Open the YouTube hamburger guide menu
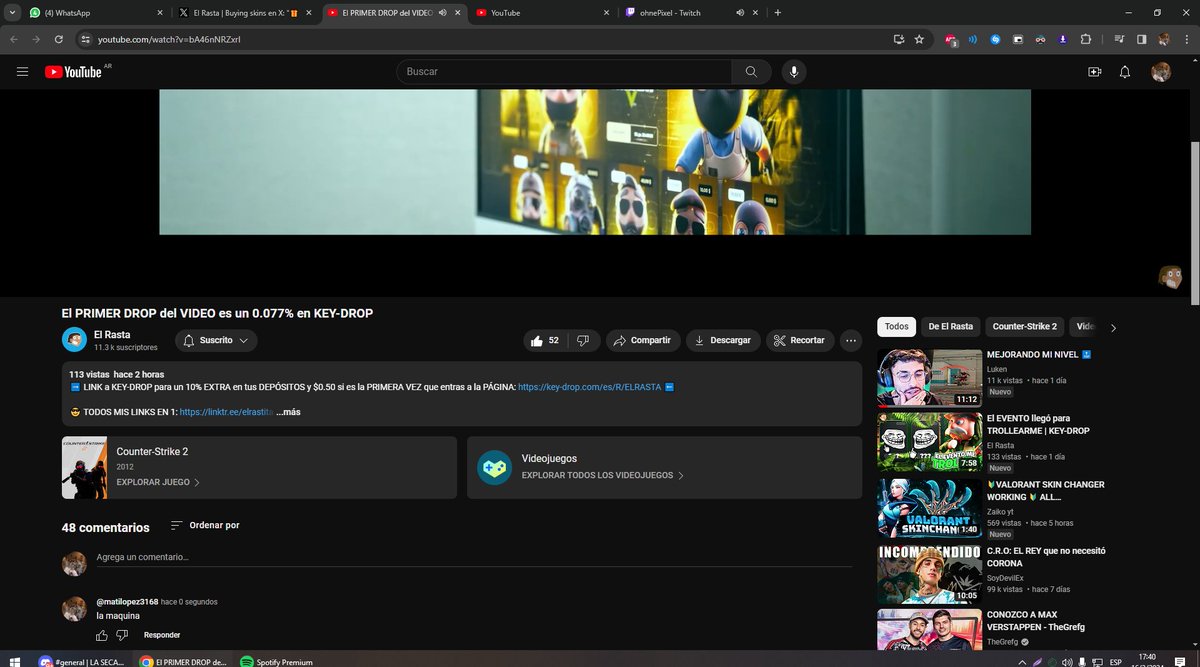The image size is (1200, 667). [22, 72]
